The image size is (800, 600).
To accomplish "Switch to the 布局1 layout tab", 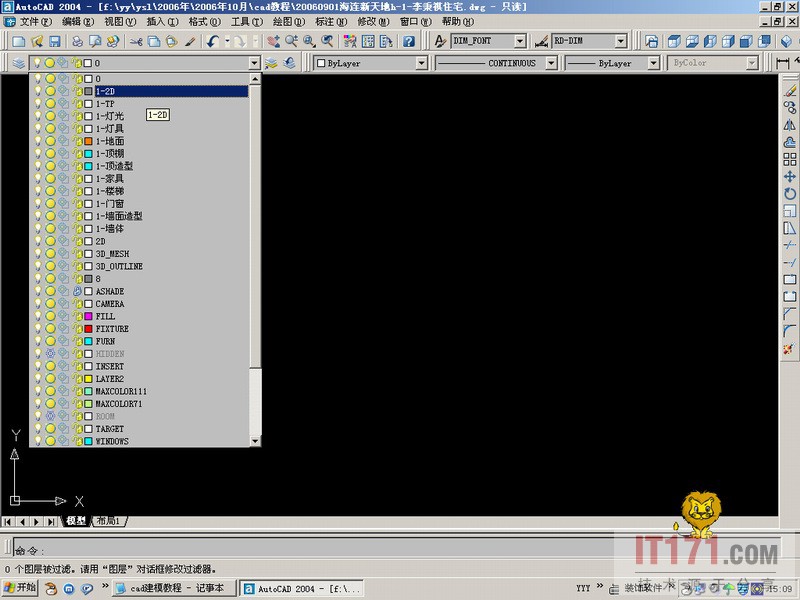I will click(x=107, y=521).
